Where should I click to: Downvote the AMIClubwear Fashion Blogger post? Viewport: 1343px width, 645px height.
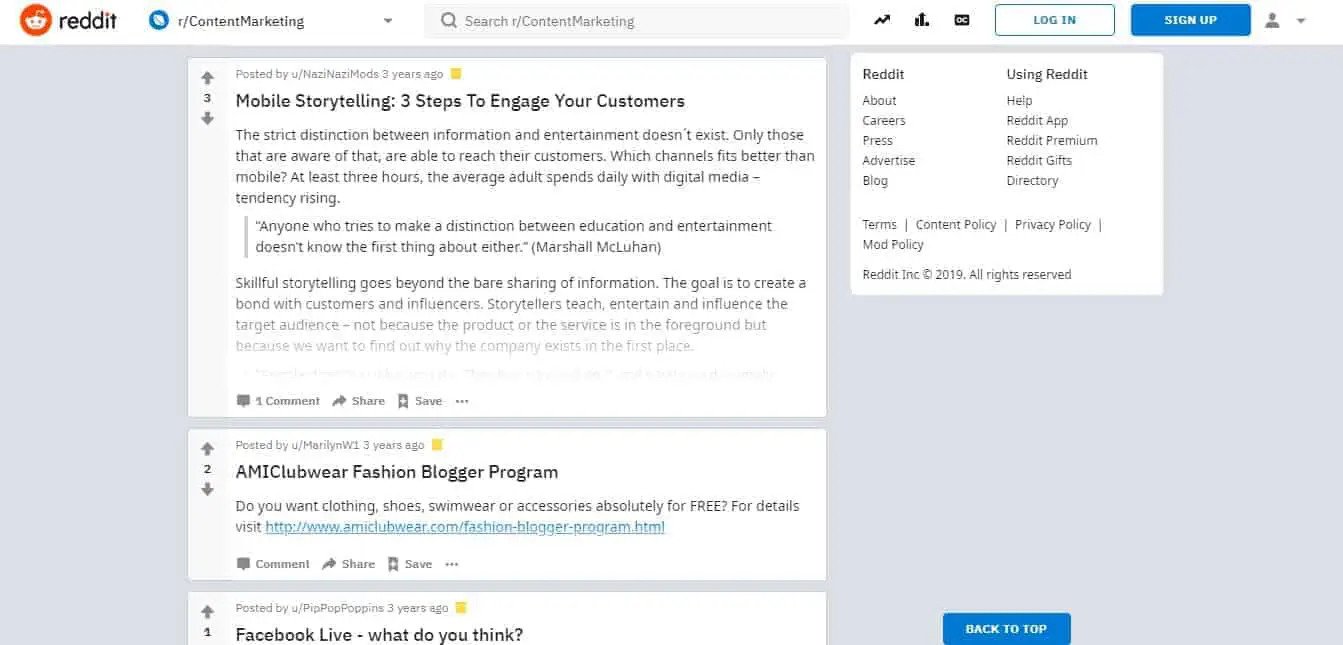point(207,489)
